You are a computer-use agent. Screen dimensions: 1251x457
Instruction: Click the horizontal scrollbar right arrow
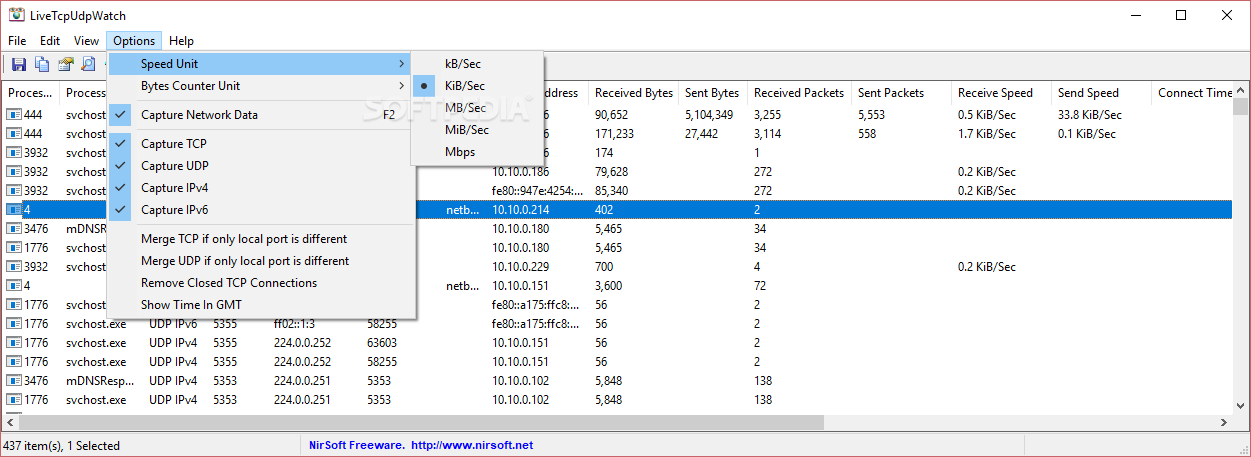pos(1223,424)
